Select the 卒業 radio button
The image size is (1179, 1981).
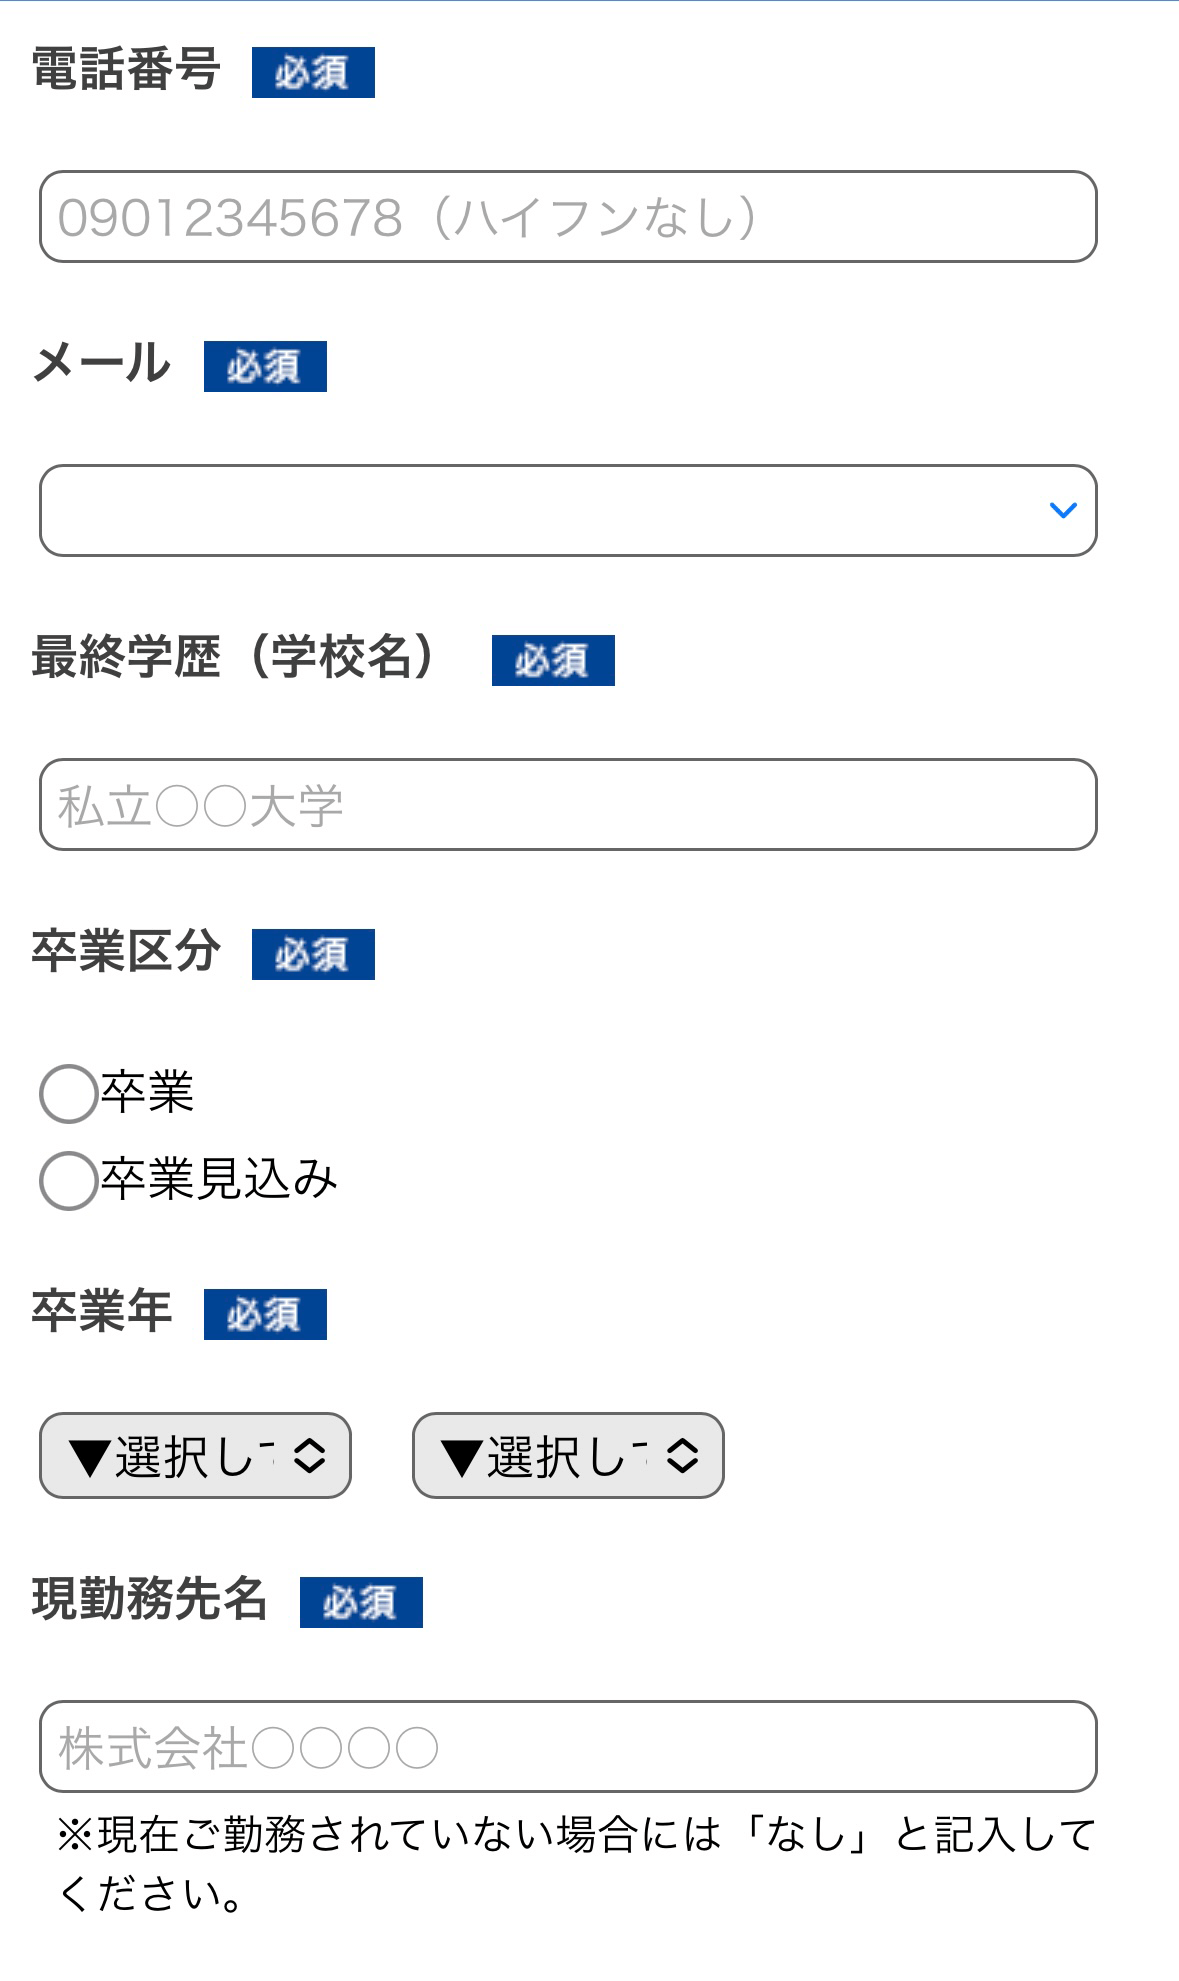point(68,1094)
